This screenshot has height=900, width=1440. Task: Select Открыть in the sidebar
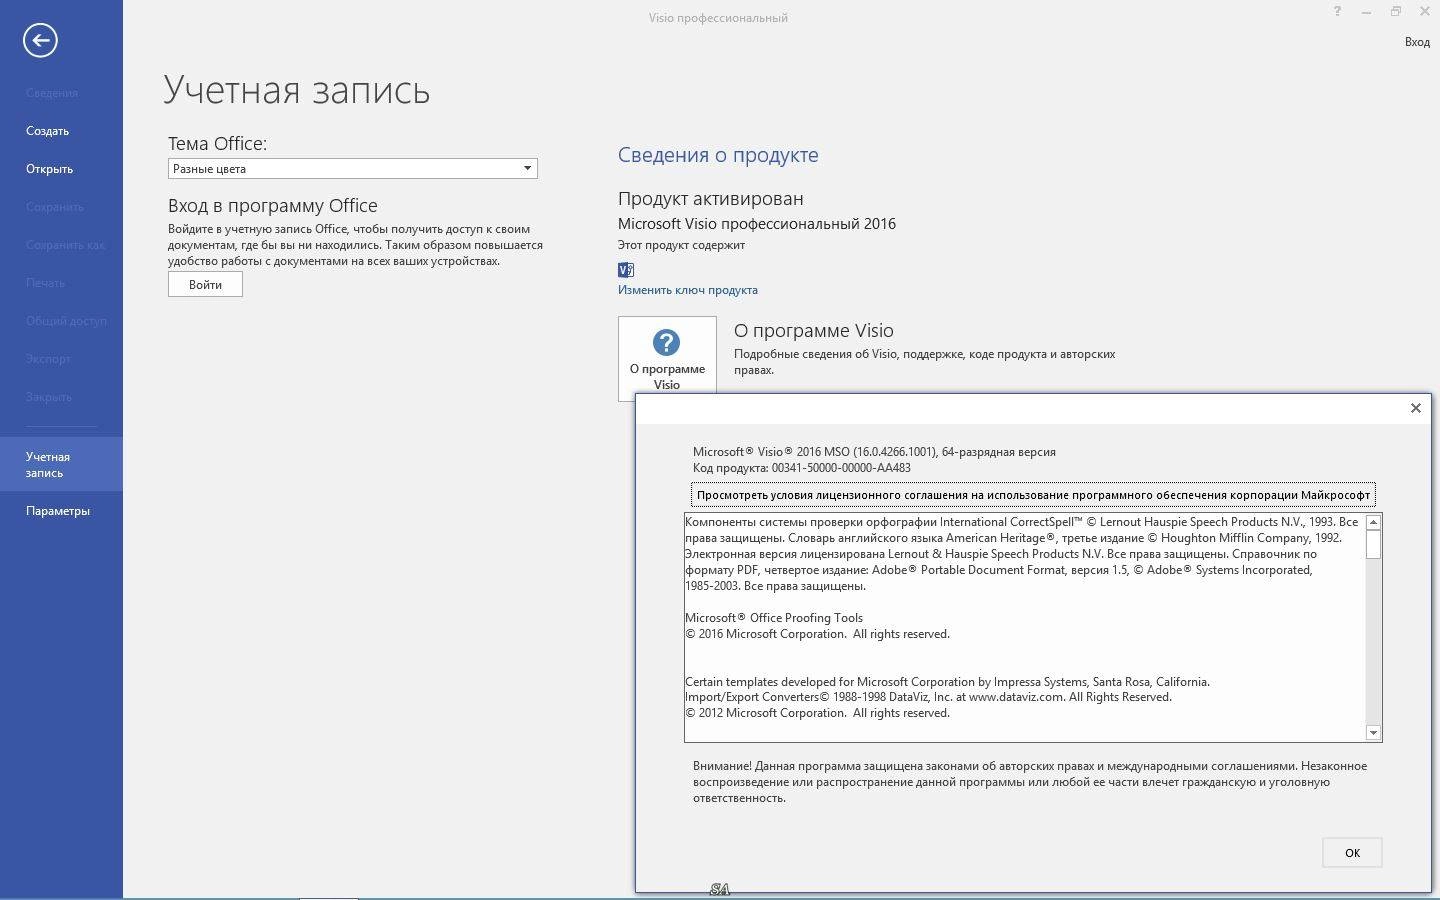47,168
